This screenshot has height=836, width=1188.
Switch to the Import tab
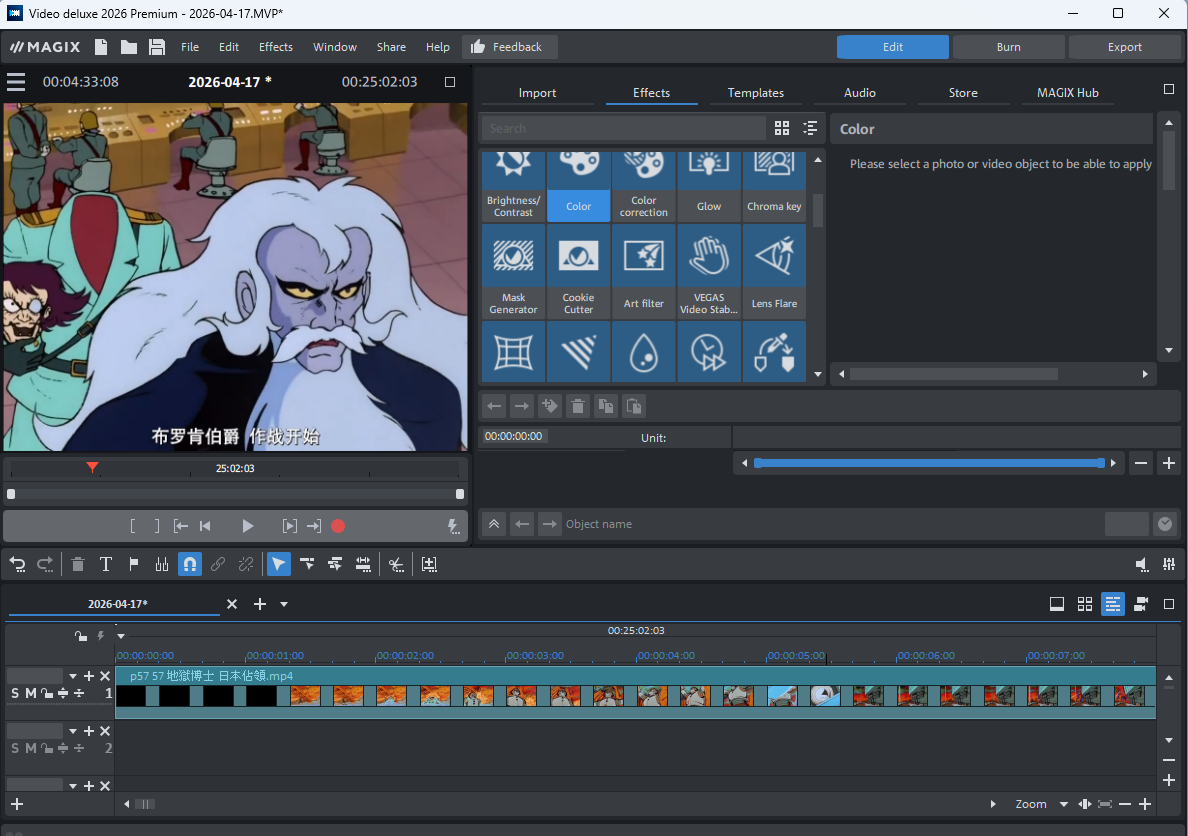(537, 92)
